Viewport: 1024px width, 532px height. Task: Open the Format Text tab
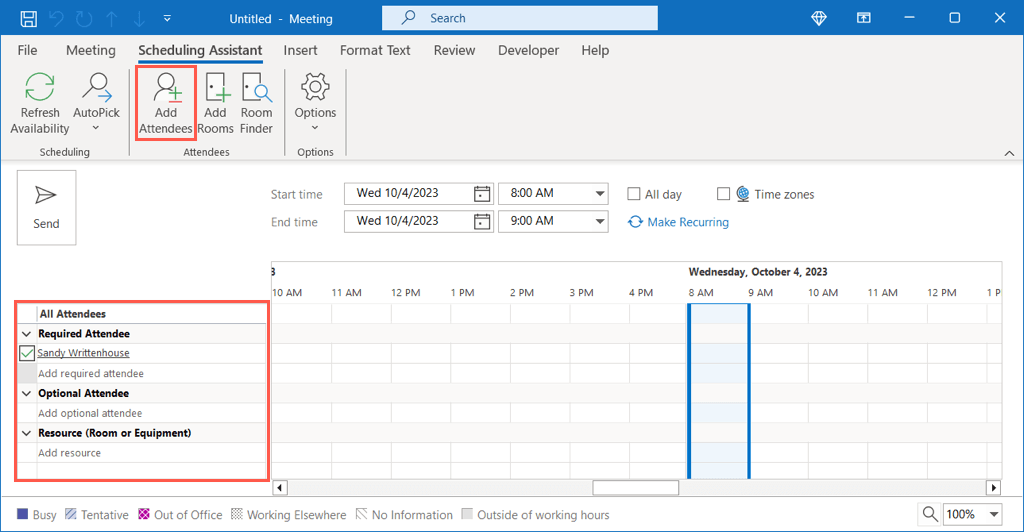coord(375,50)
